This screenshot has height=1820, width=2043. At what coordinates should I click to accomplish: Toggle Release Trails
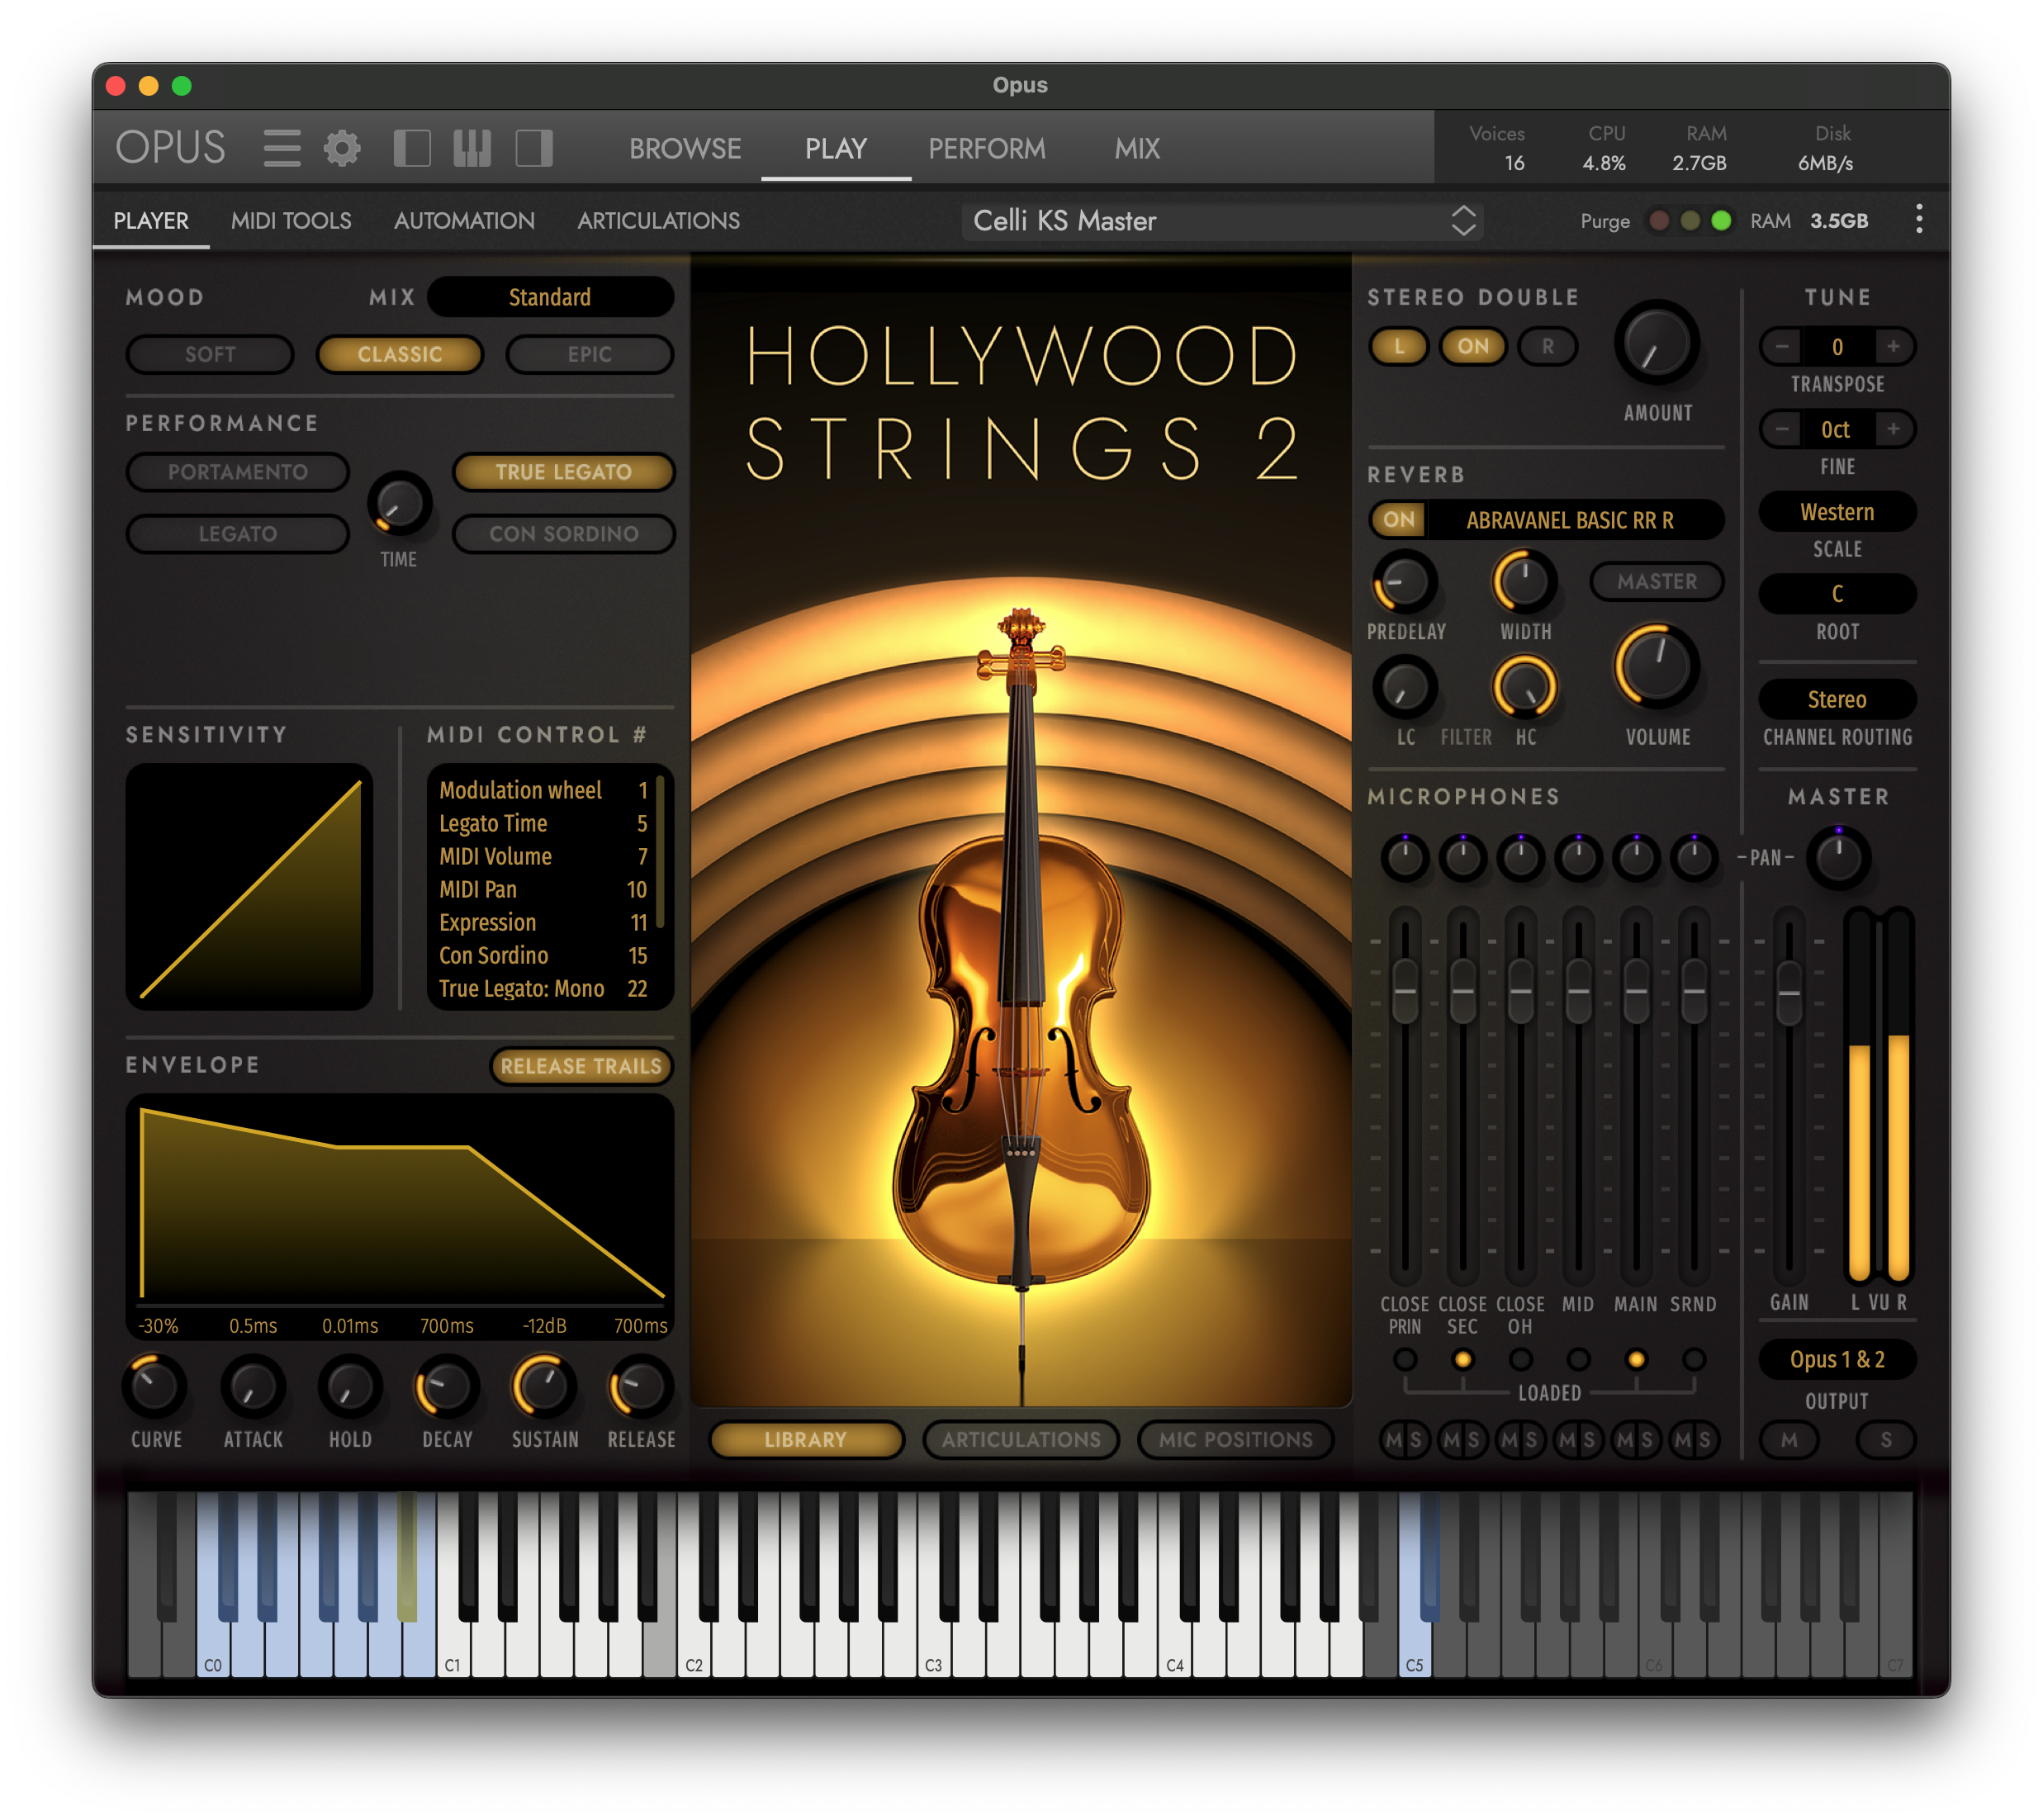[581, 1066]
